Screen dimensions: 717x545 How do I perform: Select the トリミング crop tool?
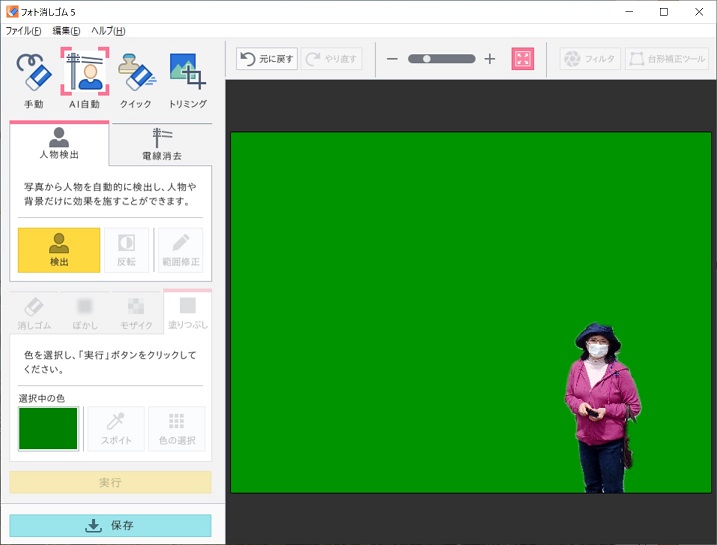coord(187,80)
